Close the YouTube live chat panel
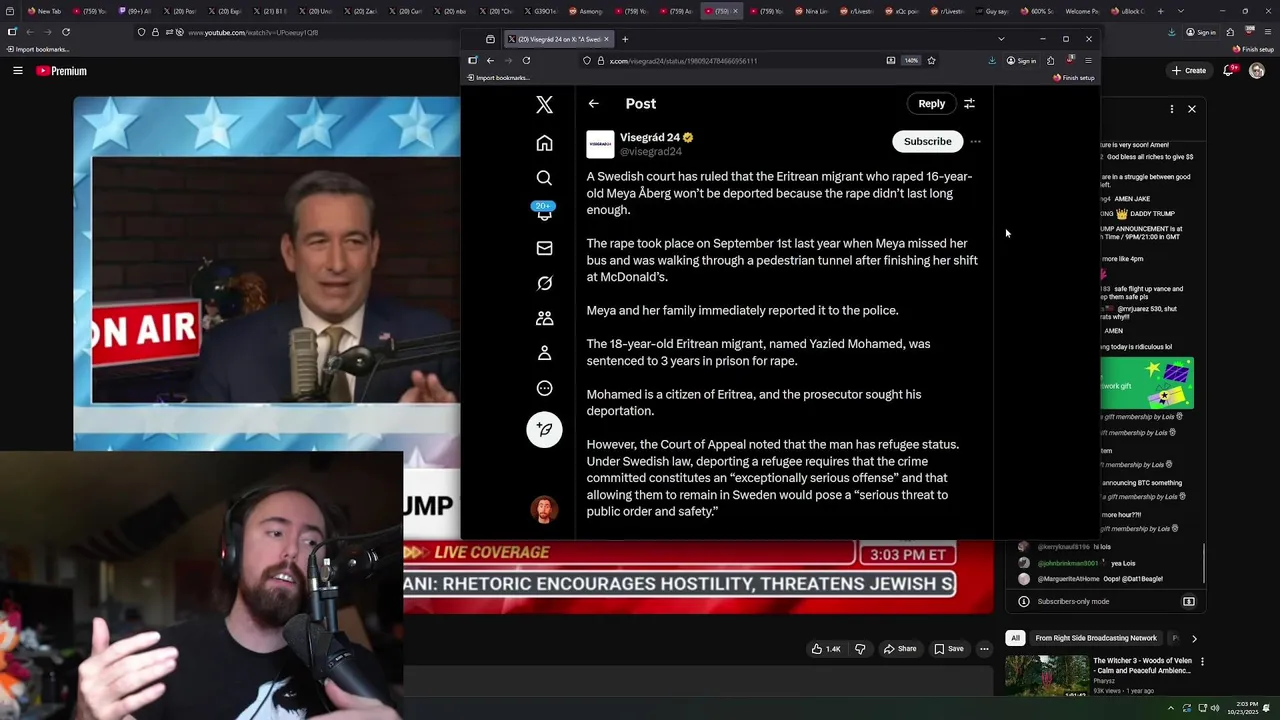 [1191, 109]
